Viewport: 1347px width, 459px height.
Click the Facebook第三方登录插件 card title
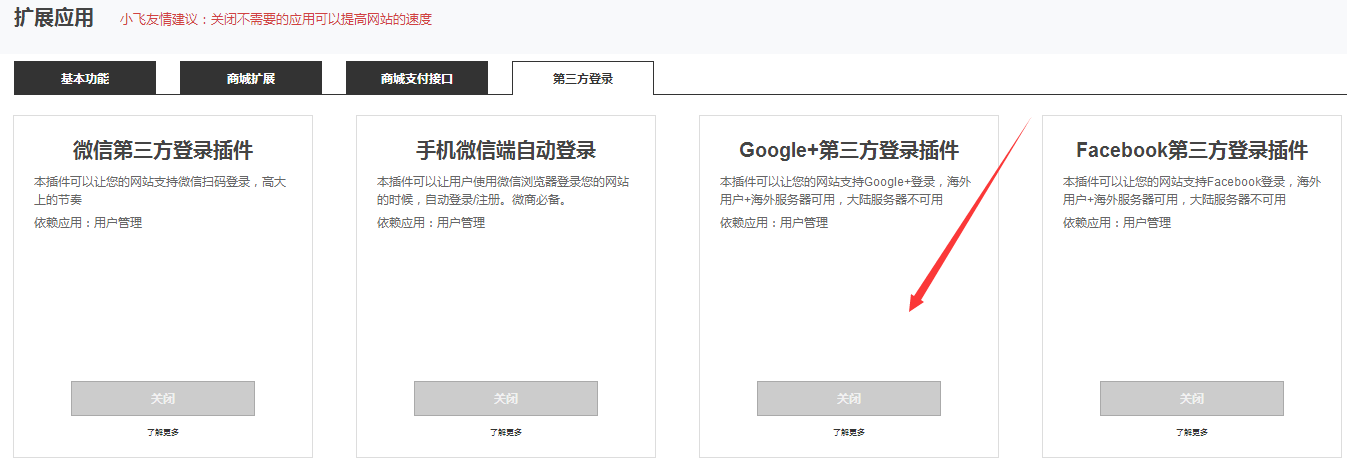(x=1192, y=150)
